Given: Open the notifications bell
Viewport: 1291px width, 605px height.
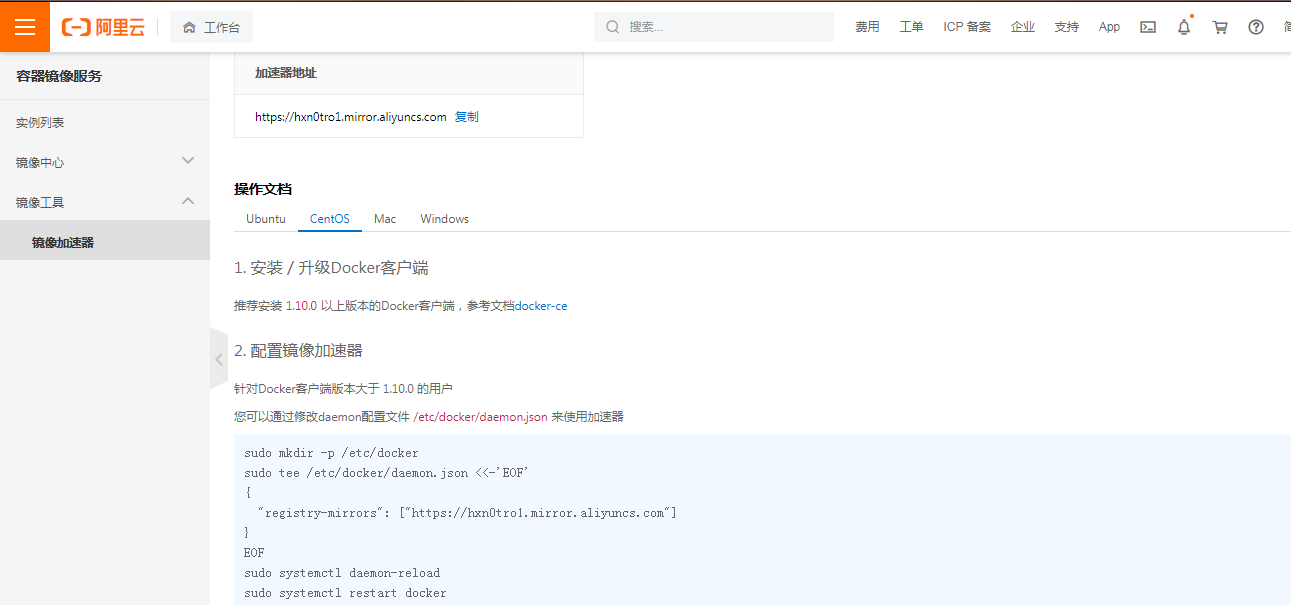Looking at the screenshot, I should tap(1184, 27).
